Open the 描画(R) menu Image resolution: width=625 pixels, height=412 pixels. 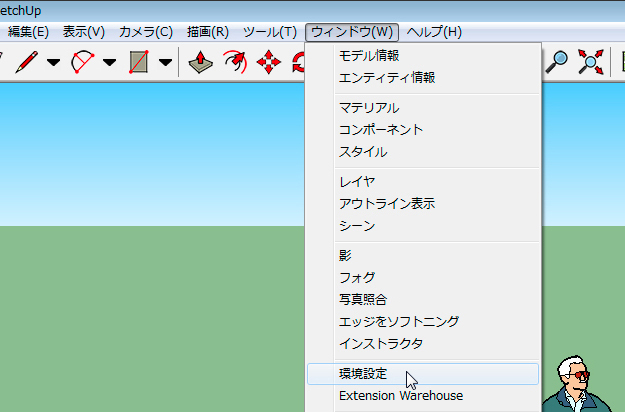pyautogui.click(x=208, y=32)
